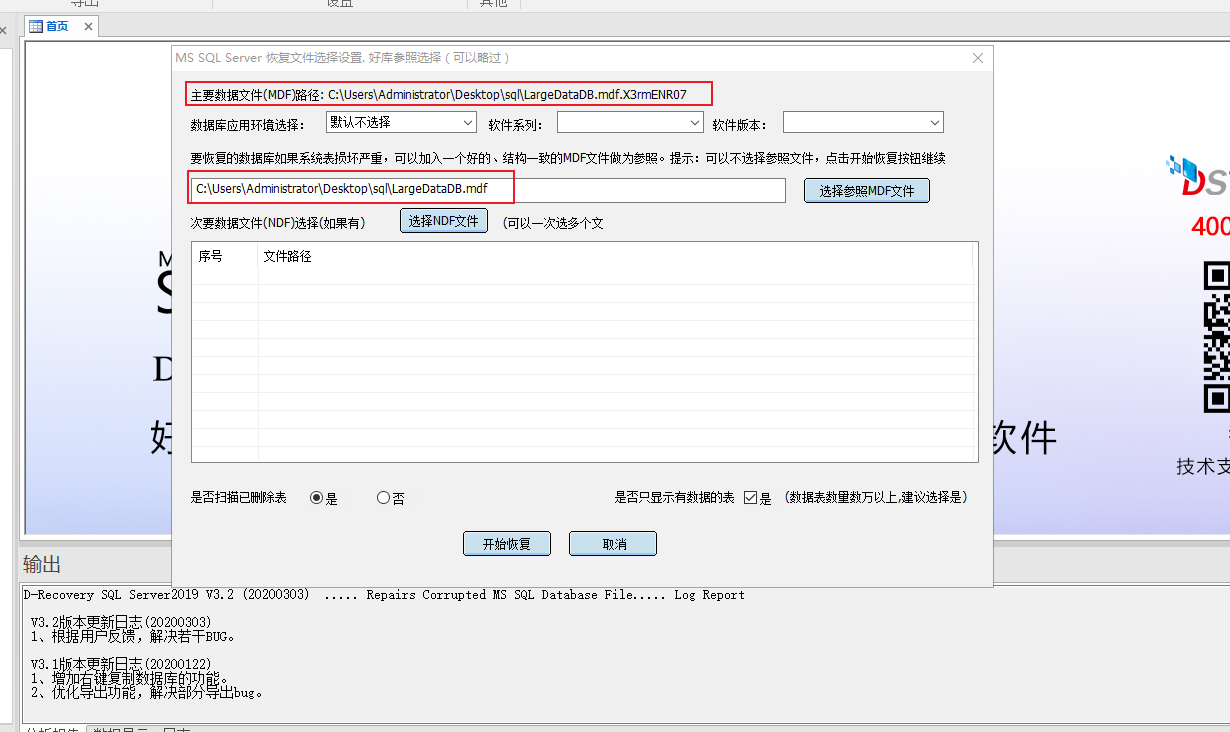Click the 选择NDF文件 button
The width and height of the screenshot is (1230, 732).
[444, 221]
